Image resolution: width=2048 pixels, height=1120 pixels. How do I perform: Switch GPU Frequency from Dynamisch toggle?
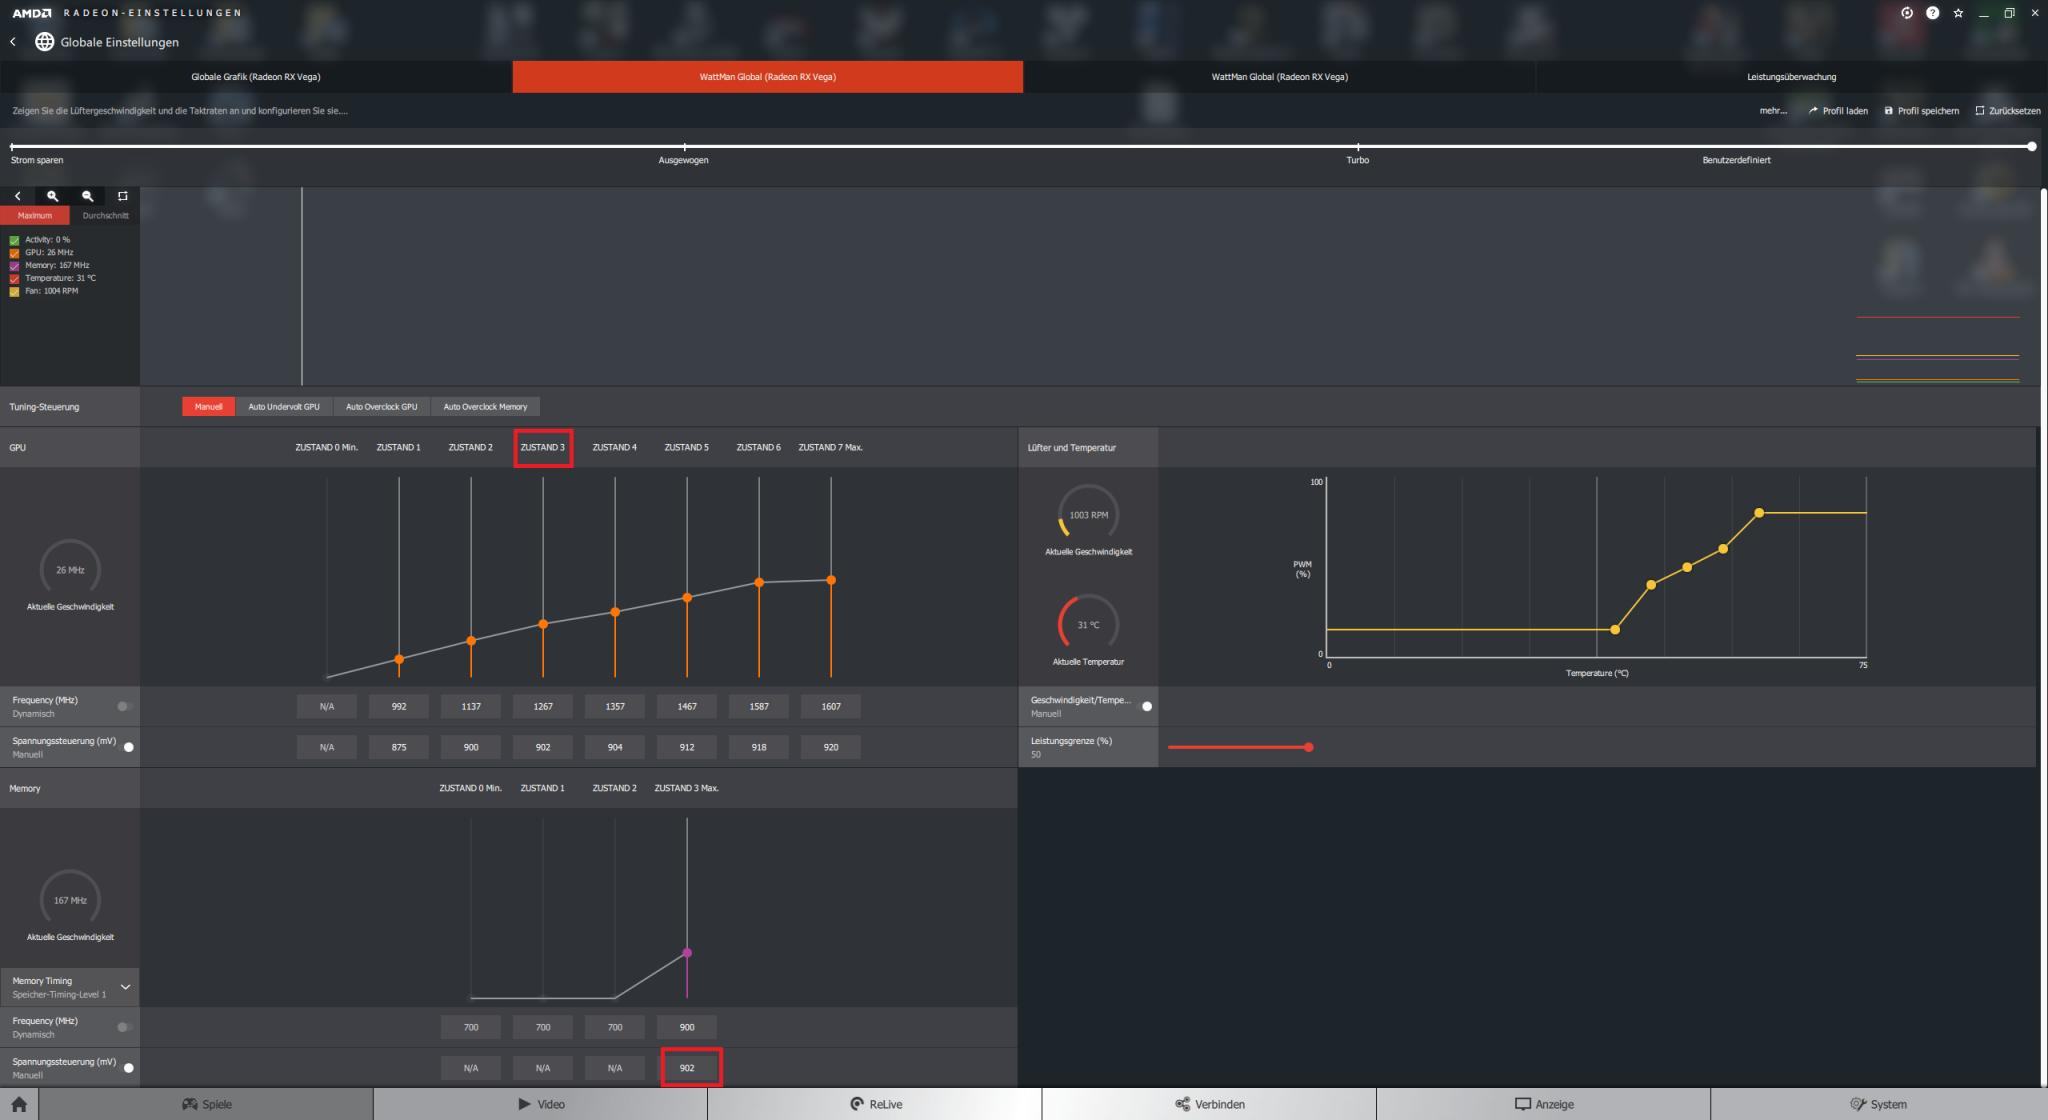[124, 706]
